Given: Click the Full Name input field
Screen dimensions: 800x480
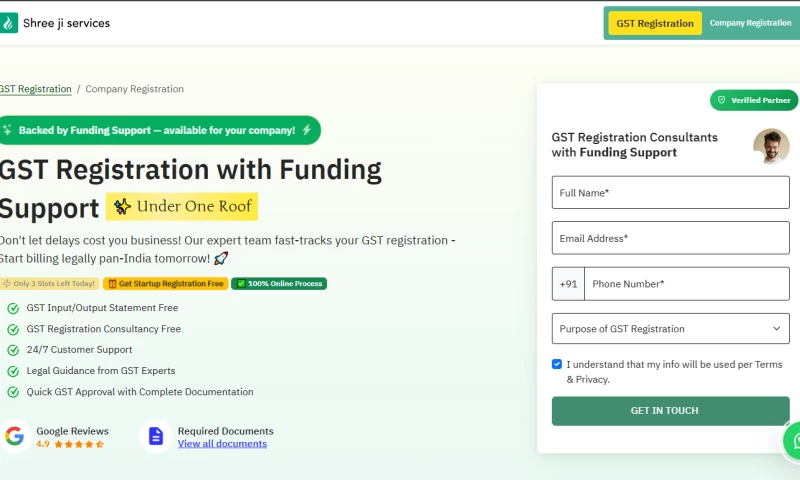Looking at the screenshot, I should pos(670,193).
